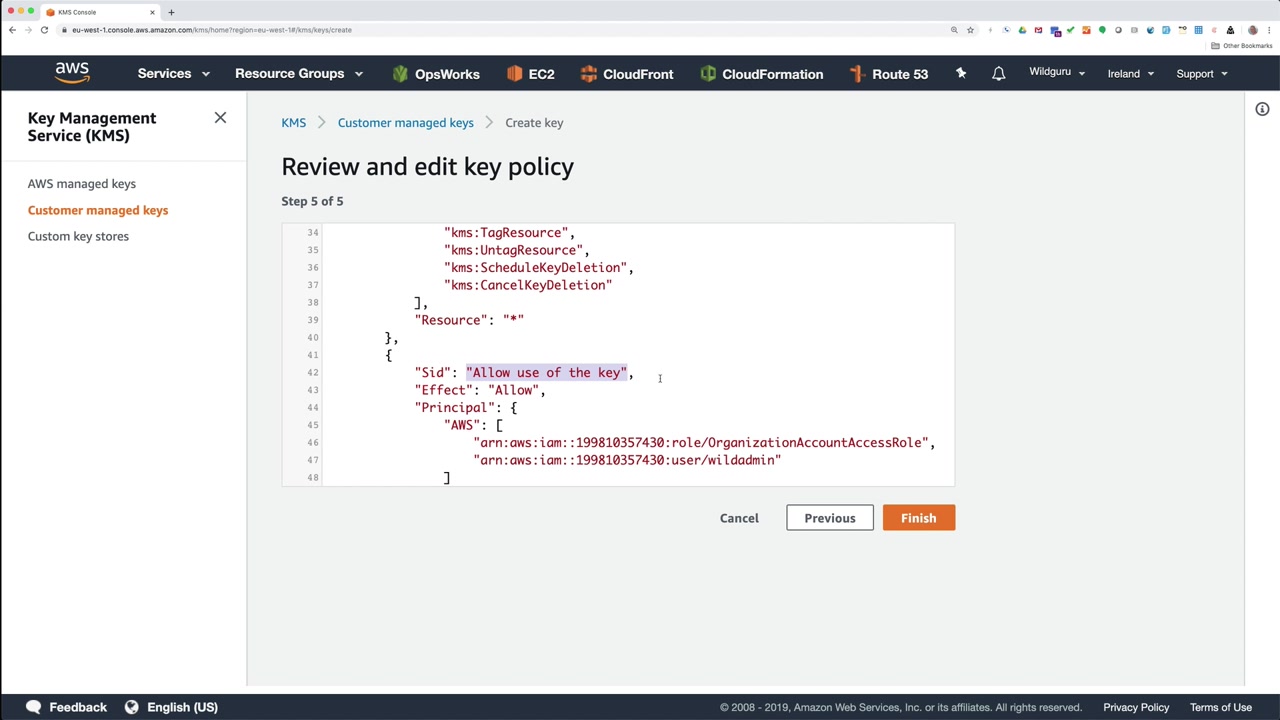The image size is (1280, 720).
Task: Open the Google Drive extension
Action: click(1022, 30)
